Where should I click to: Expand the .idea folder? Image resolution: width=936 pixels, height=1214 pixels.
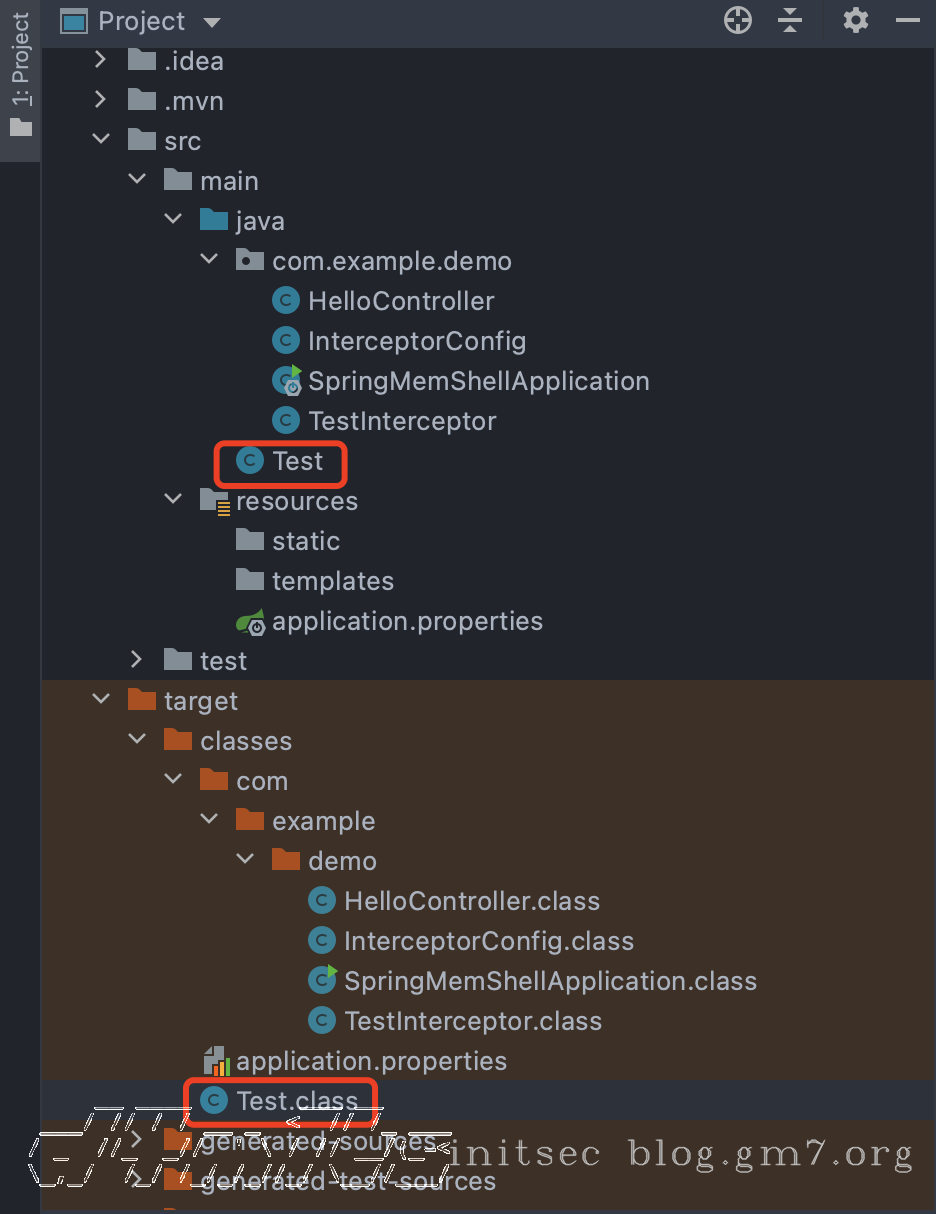click(x=100, y=61)
